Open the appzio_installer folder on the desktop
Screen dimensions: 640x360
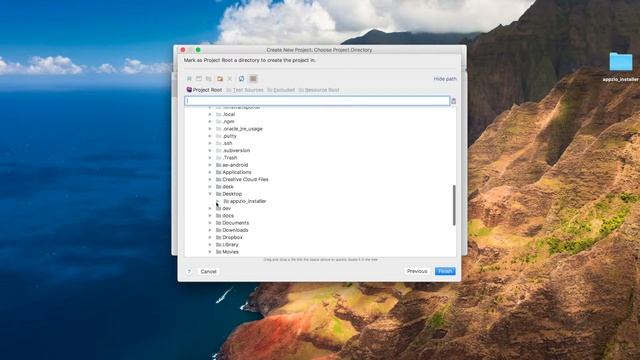tap(620, 62)
